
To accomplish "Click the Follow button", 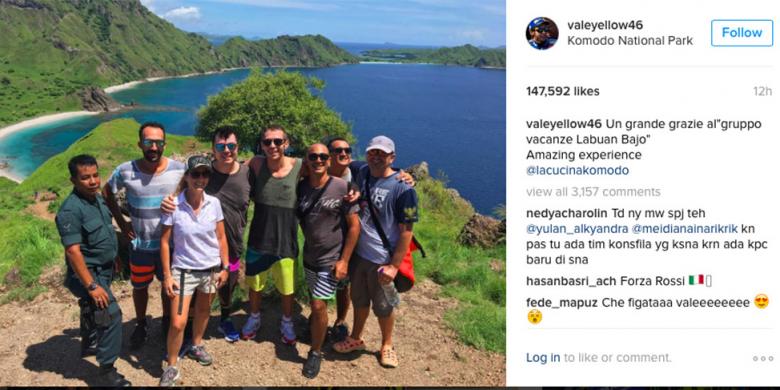I will (742, 33).
